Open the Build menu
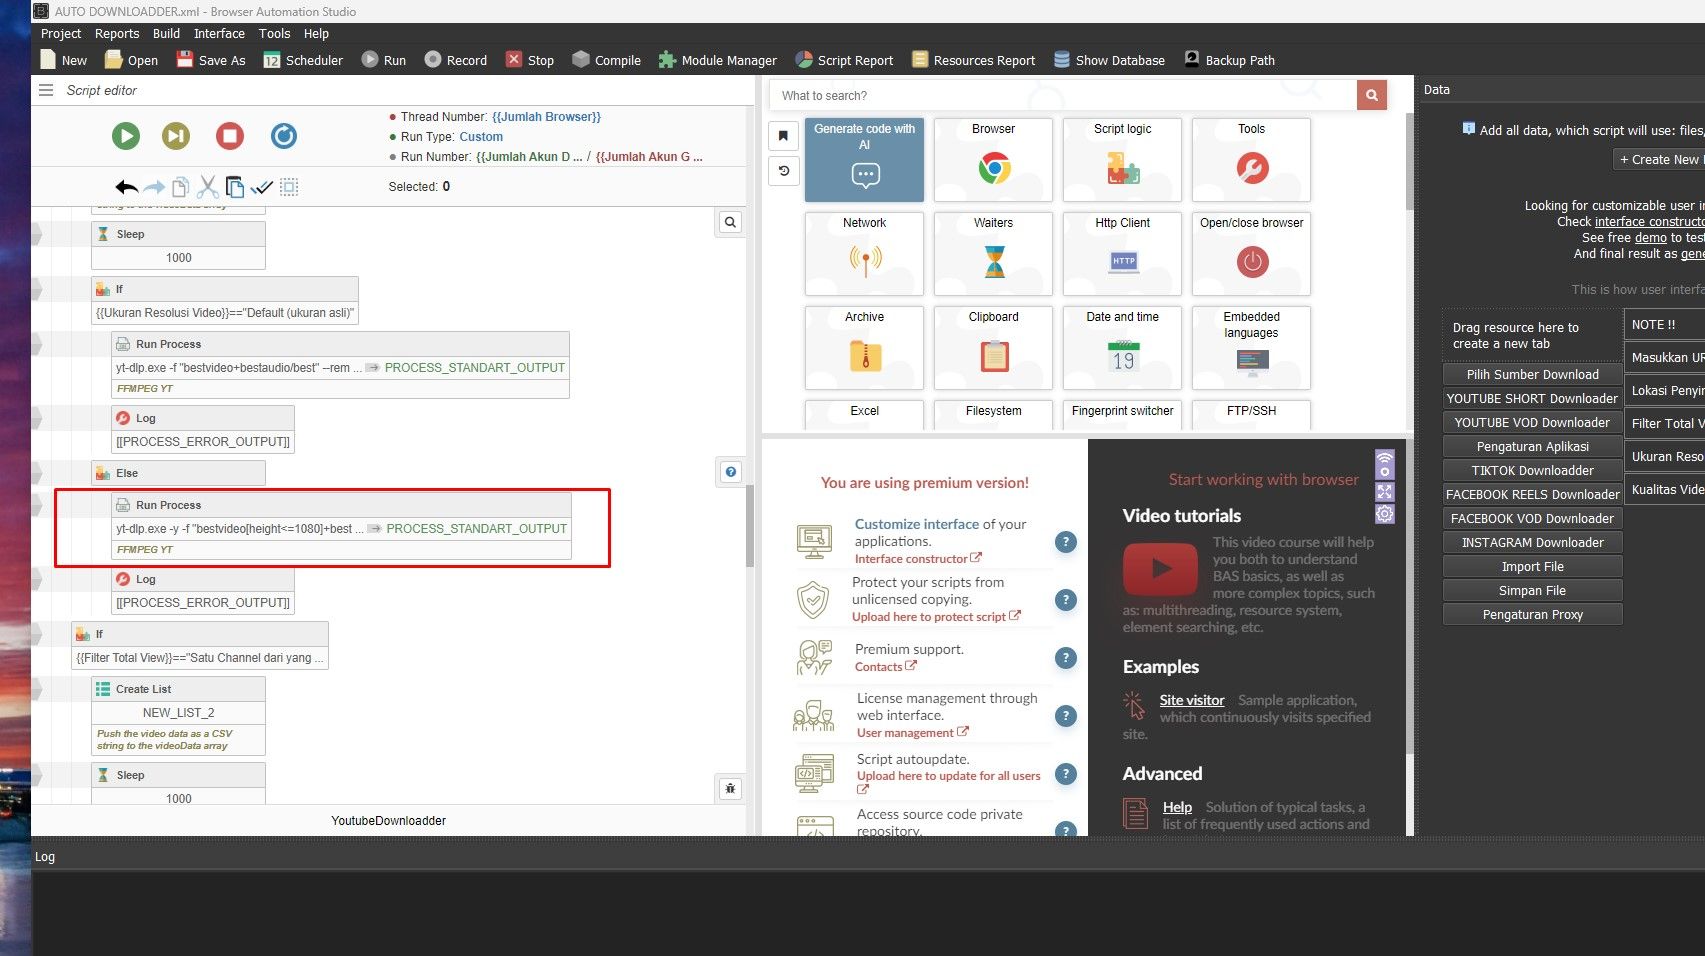This screenshot has height=956, width=1705. tap(166, 33)
